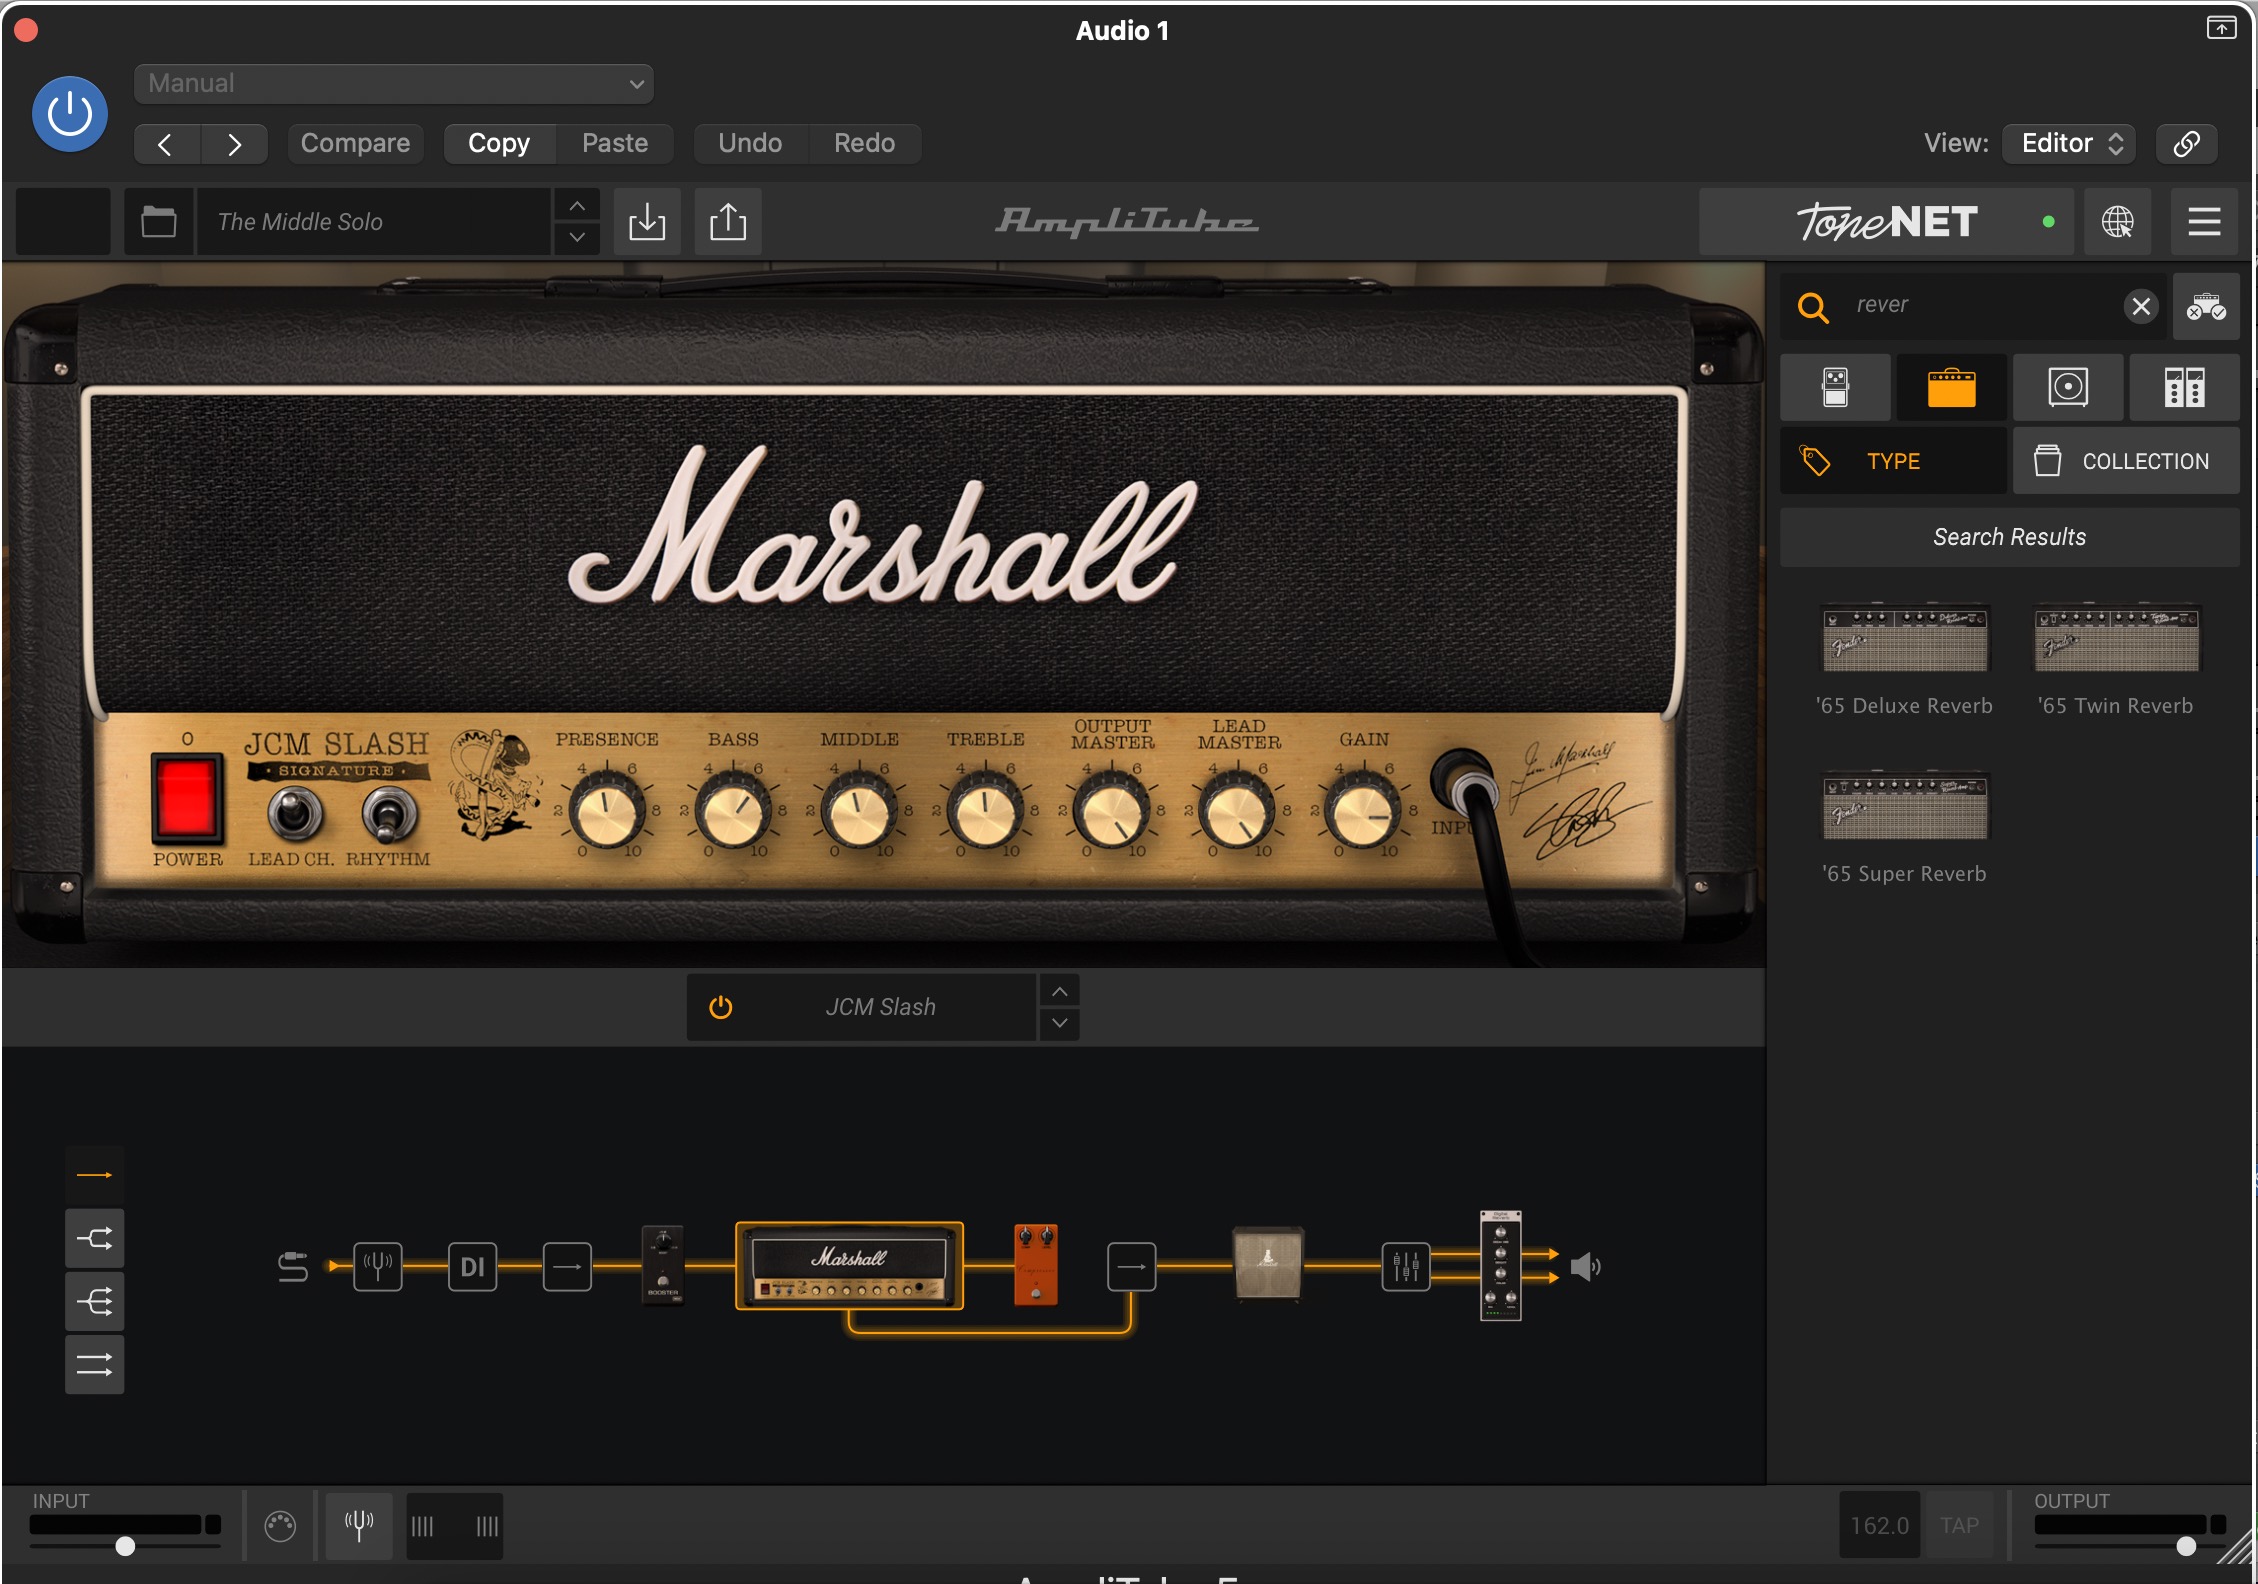Click the ToneNET globe icon
The height and width of the screenshot is (1584, 2258).
click(x=2117, y=221)
